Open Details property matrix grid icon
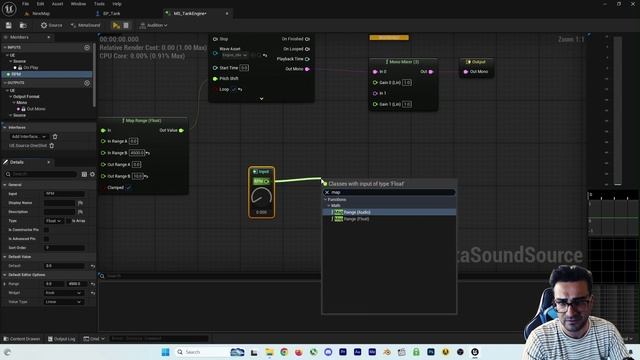This screenshot has height=360, width=640. tap(84, 174)
